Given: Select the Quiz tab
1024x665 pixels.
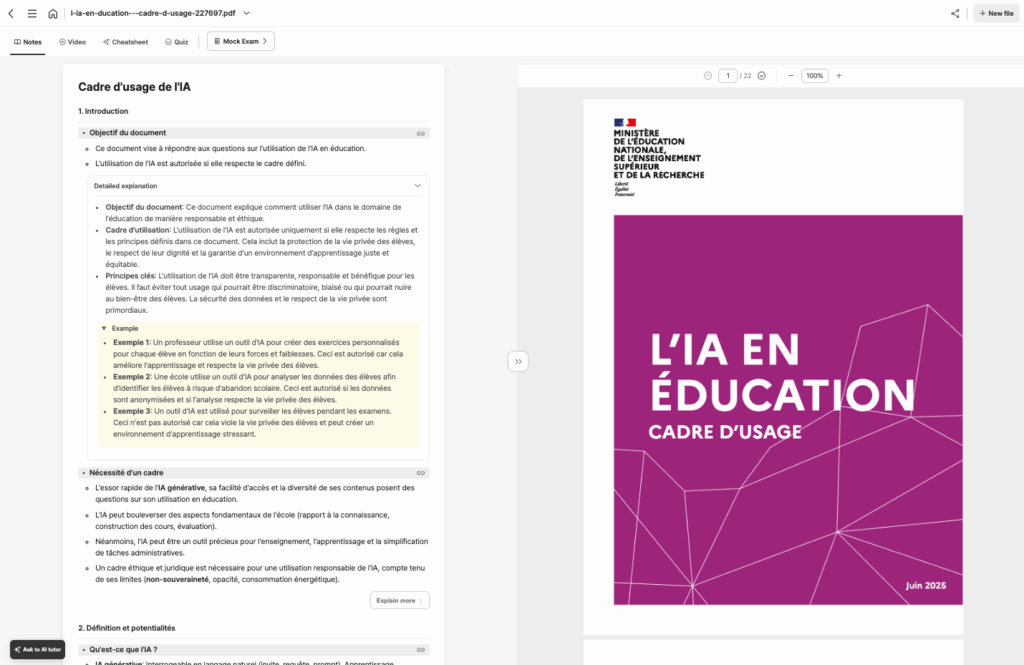Looking at the screenshot, I should click(176, 42).
